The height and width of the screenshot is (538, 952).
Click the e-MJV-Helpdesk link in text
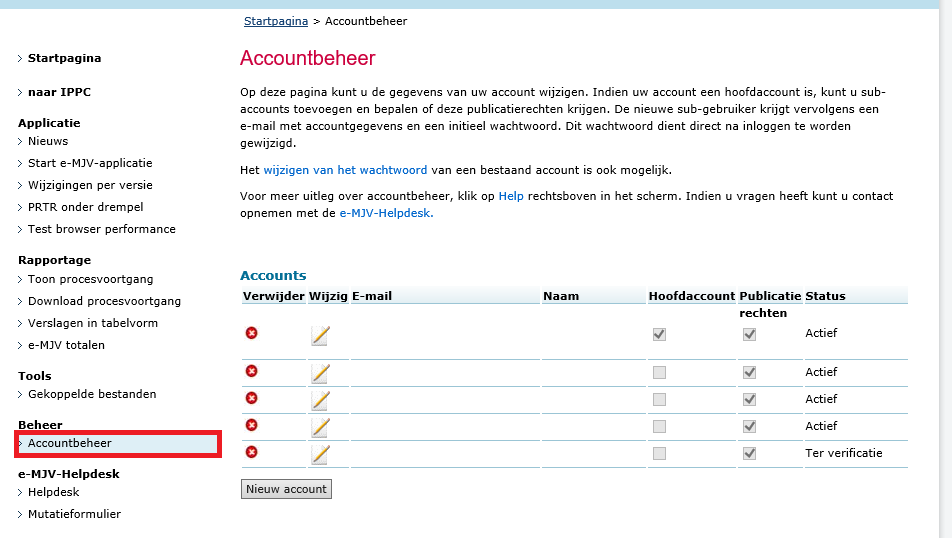(386, 213)
